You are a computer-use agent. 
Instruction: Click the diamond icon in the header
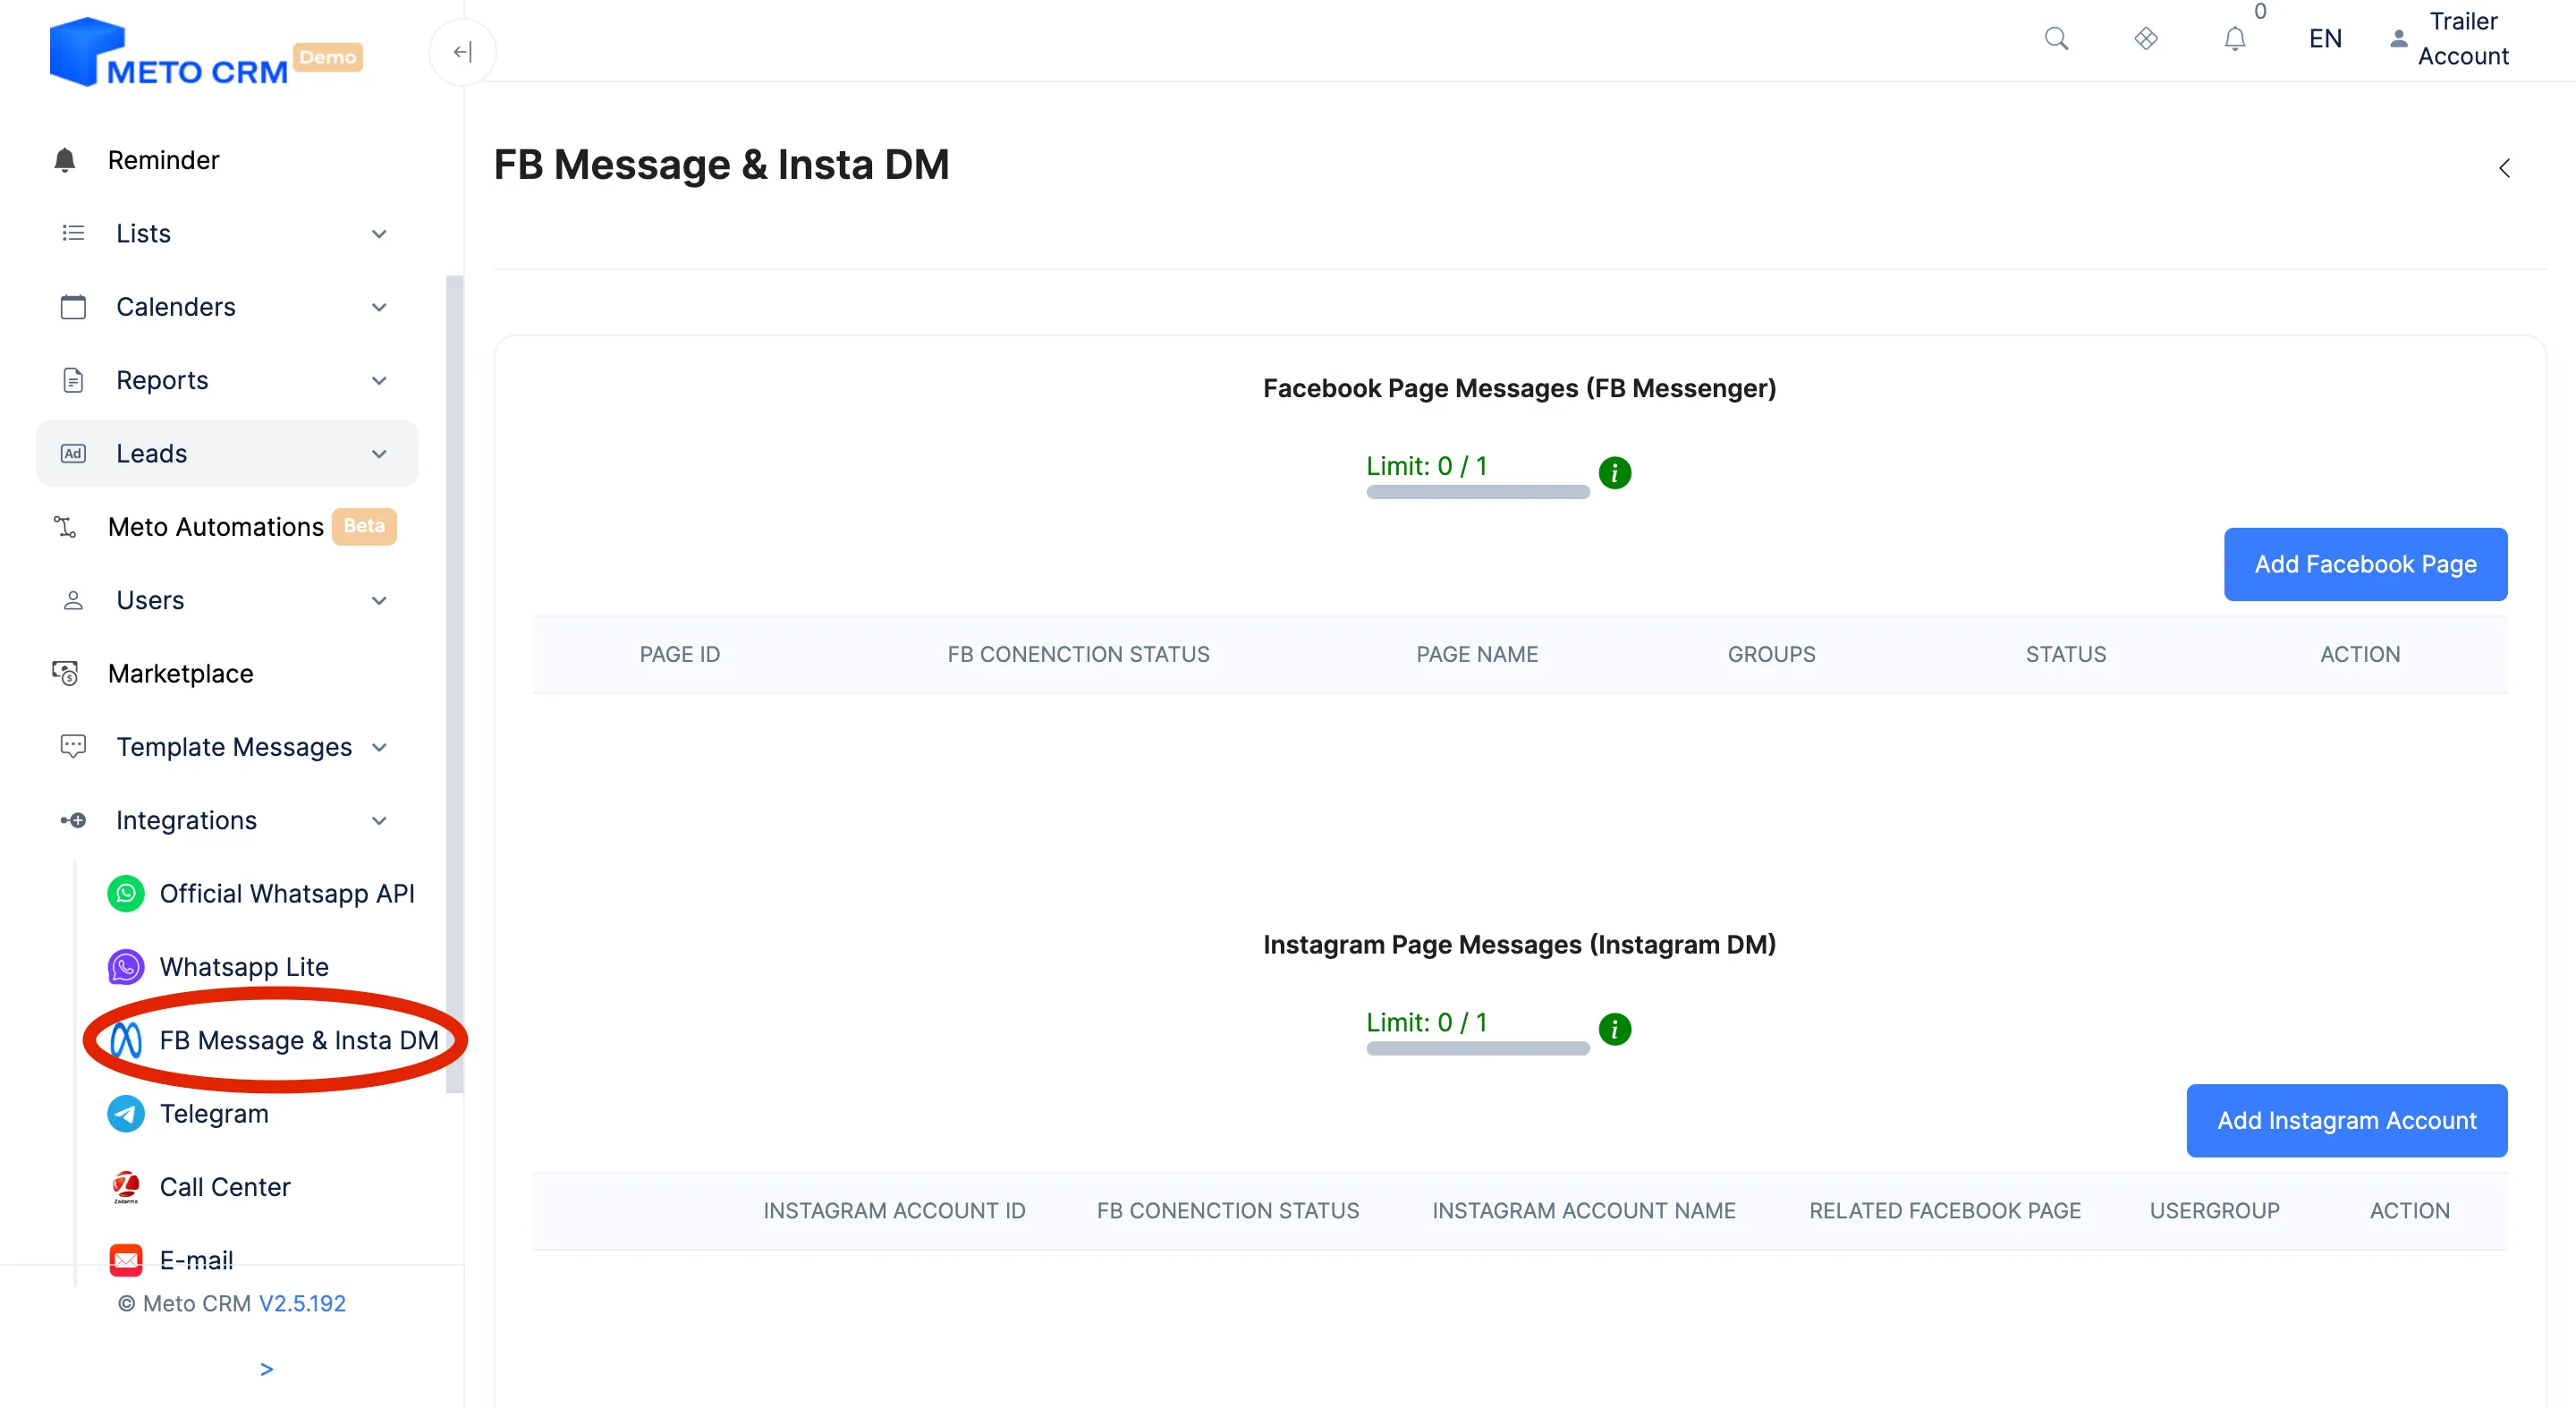2145,39
